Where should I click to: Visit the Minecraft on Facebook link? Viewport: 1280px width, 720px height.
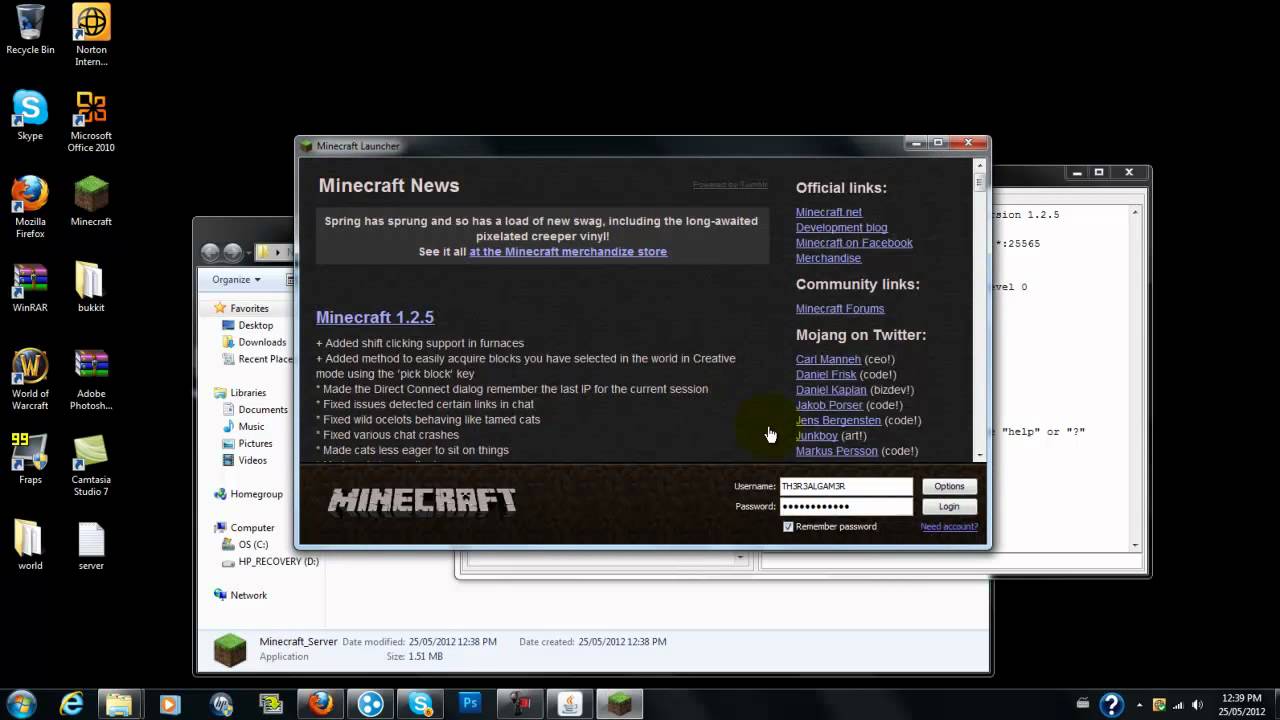[x=854, y=243]
